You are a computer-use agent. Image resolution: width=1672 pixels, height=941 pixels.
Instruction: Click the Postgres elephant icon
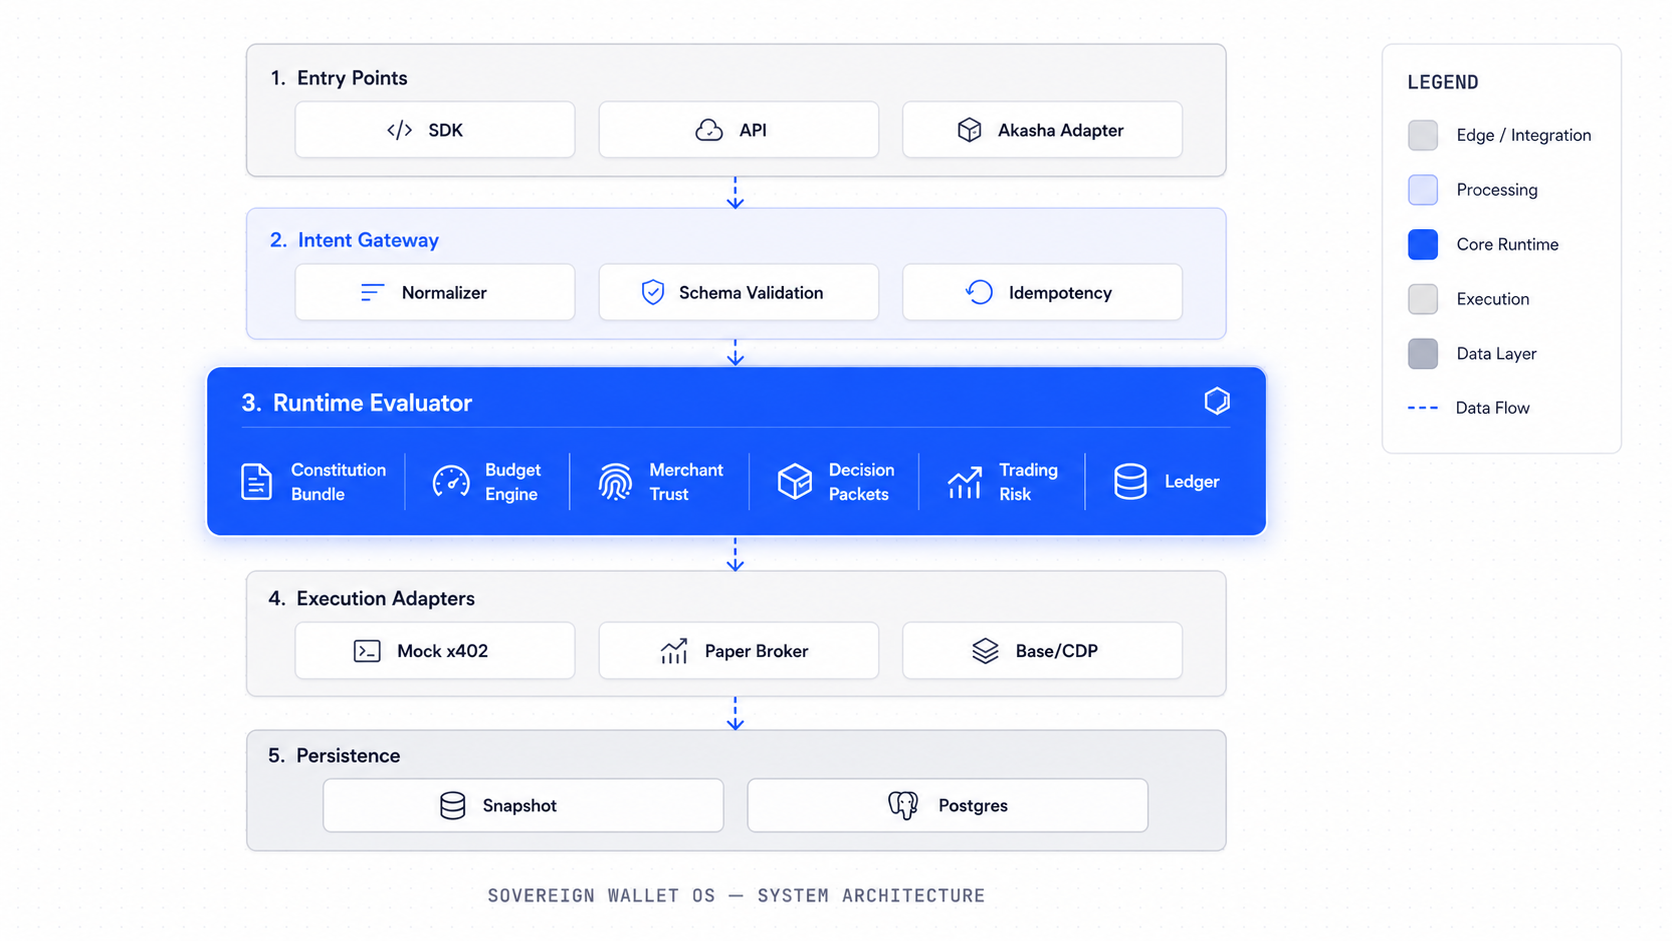click(x=903, y=805)
